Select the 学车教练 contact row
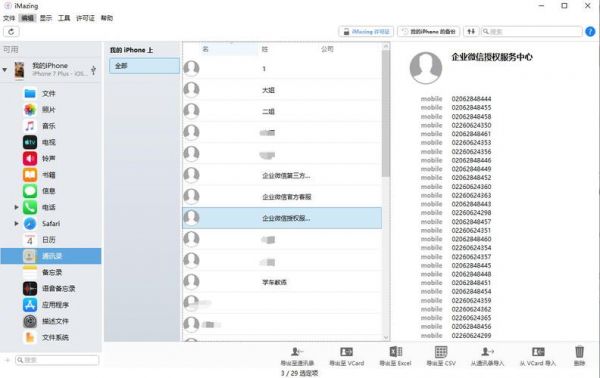 click(282, 282)
